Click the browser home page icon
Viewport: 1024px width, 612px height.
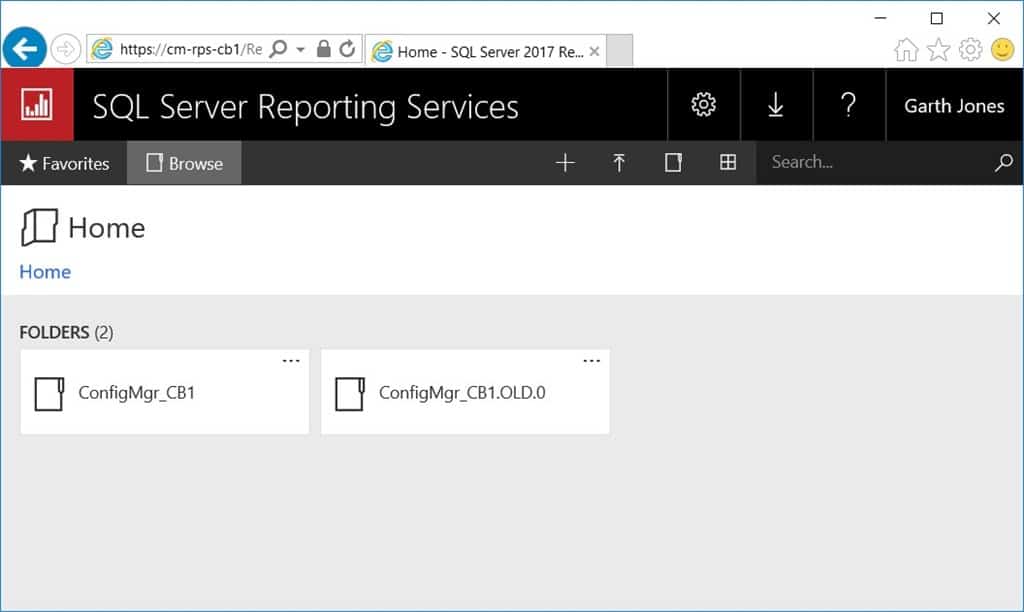point(906,50)
